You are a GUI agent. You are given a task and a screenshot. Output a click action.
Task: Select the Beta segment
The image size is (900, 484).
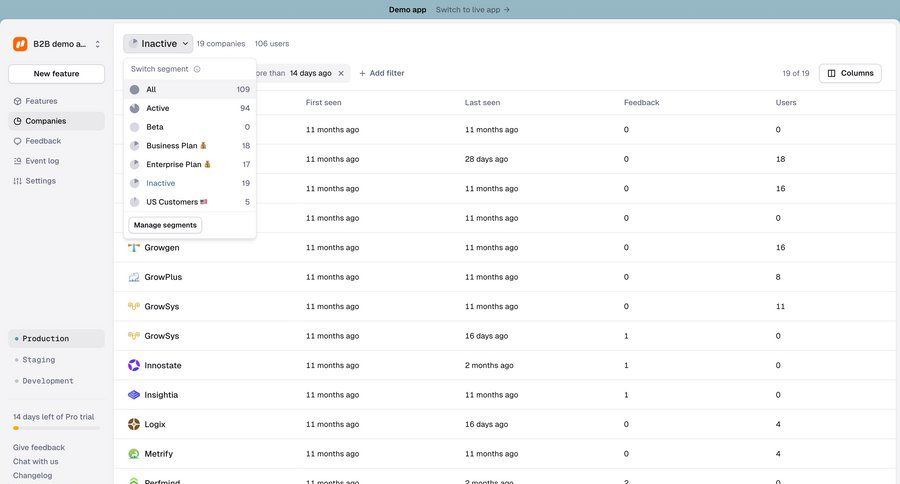tap(189, 127)
